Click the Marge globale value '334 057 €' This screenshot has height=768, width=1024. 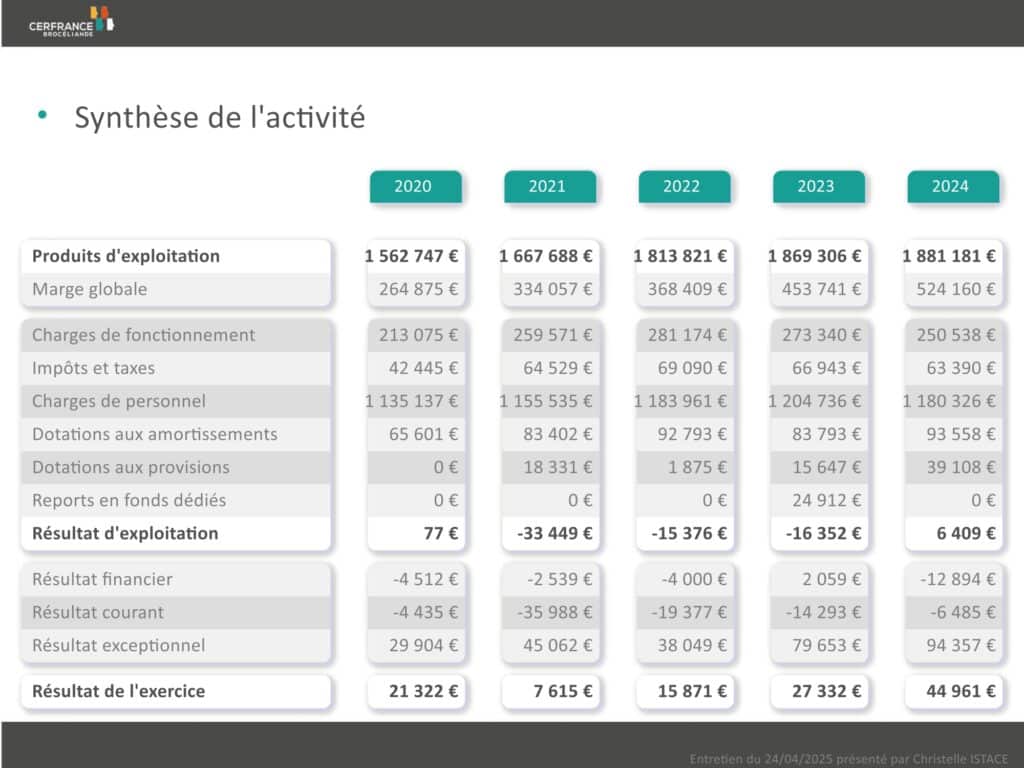(553, 289)
